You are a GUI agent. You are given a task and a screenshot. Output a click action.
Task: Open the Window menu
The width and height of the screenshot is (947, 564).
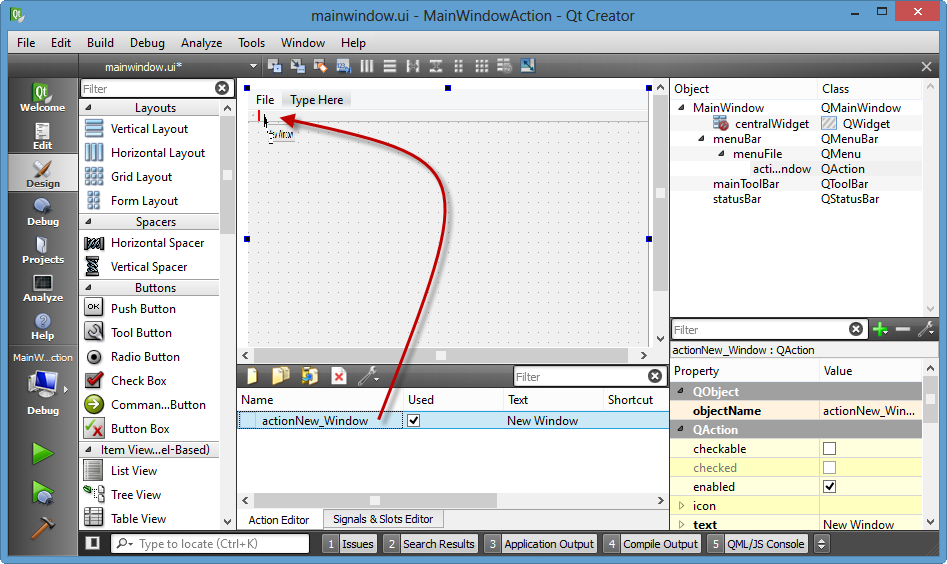click(303, 42)
